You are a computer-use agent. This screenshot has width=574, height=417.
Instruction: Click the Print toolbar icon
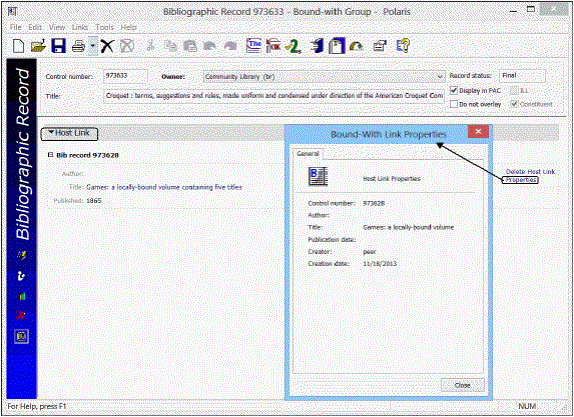click(78, 46)
